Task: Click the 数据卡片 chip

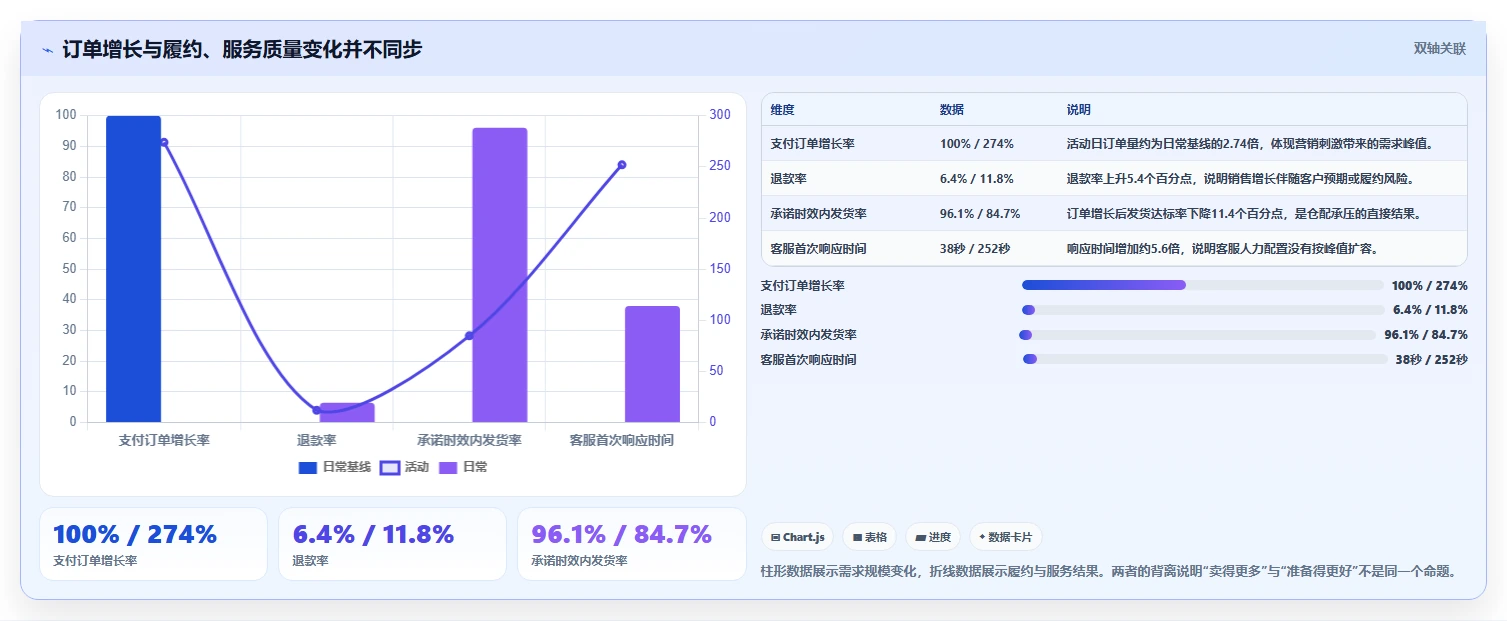Action: [x=1005, y=537]
